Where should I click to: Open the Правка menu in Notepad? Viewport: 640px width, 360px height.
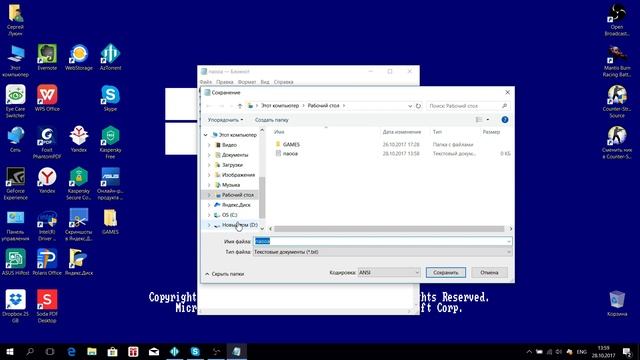[224, 82]
